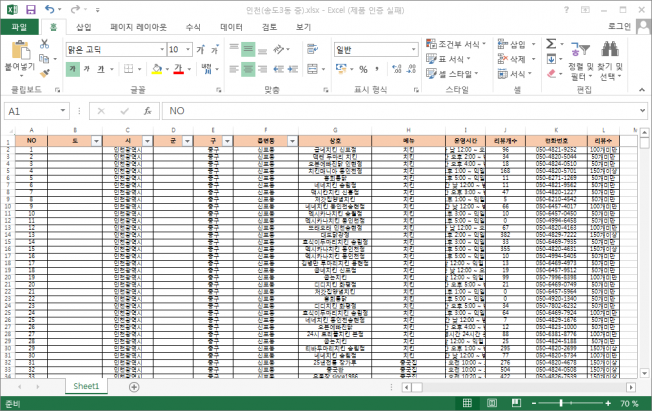Cut selection with the scissors icon
The width and height of the screenshot is (652, 411).
coord(44,44)
